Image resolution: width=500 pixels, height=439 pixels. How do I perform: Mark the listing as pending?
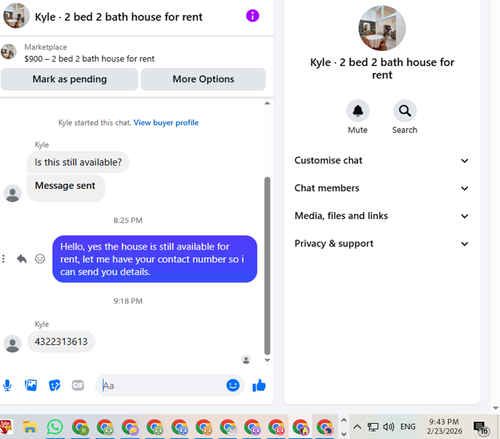(69, 79)
